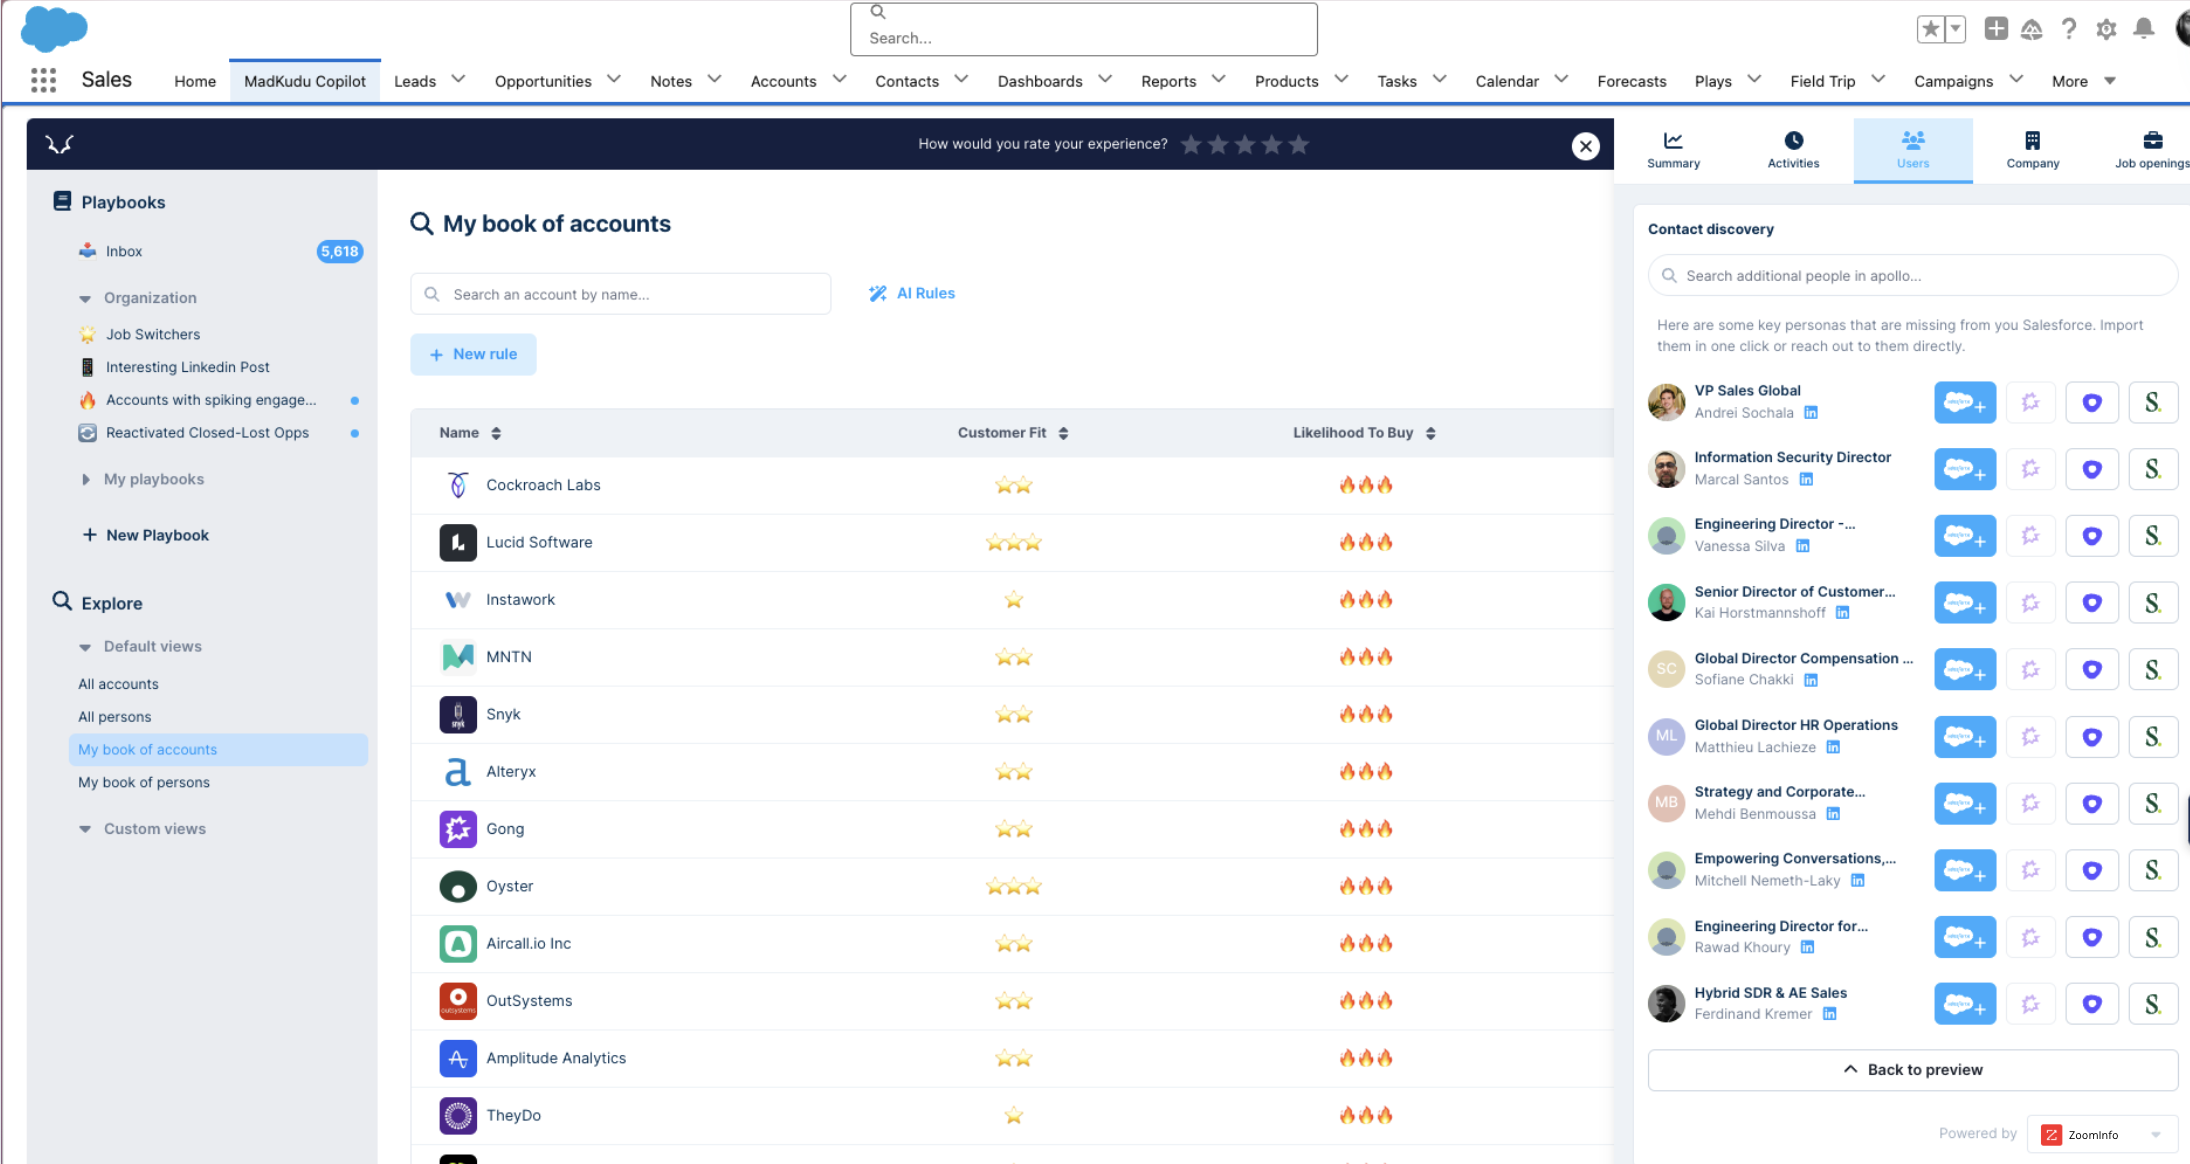The image size is (2190, 1164).
Task: Open the favorites list dropdown arrow
Action: pyautogui.click(x=1955, y=29)
